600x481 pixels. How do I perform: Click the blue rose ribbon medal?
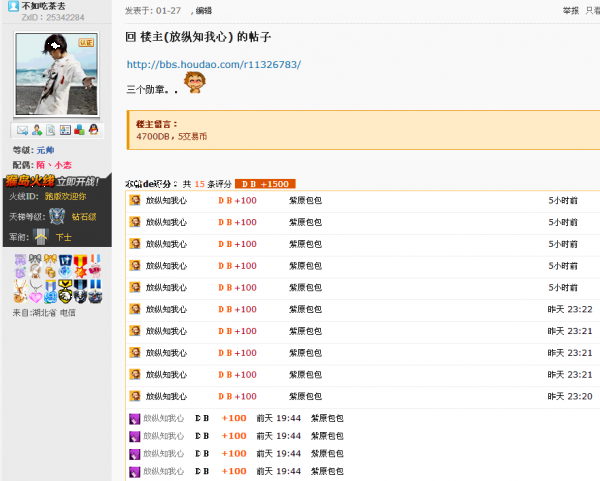[50, 291]
